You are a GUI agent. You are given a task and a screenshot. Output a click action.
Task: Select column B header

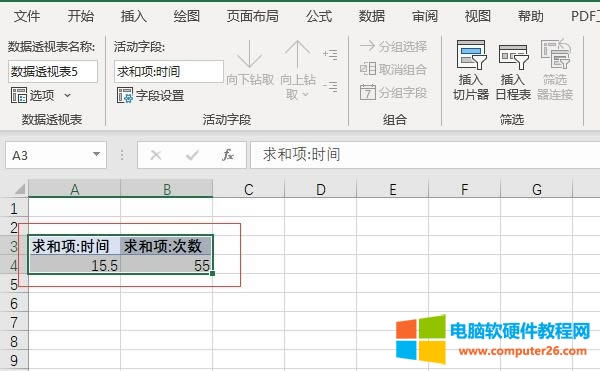(167, 189)
